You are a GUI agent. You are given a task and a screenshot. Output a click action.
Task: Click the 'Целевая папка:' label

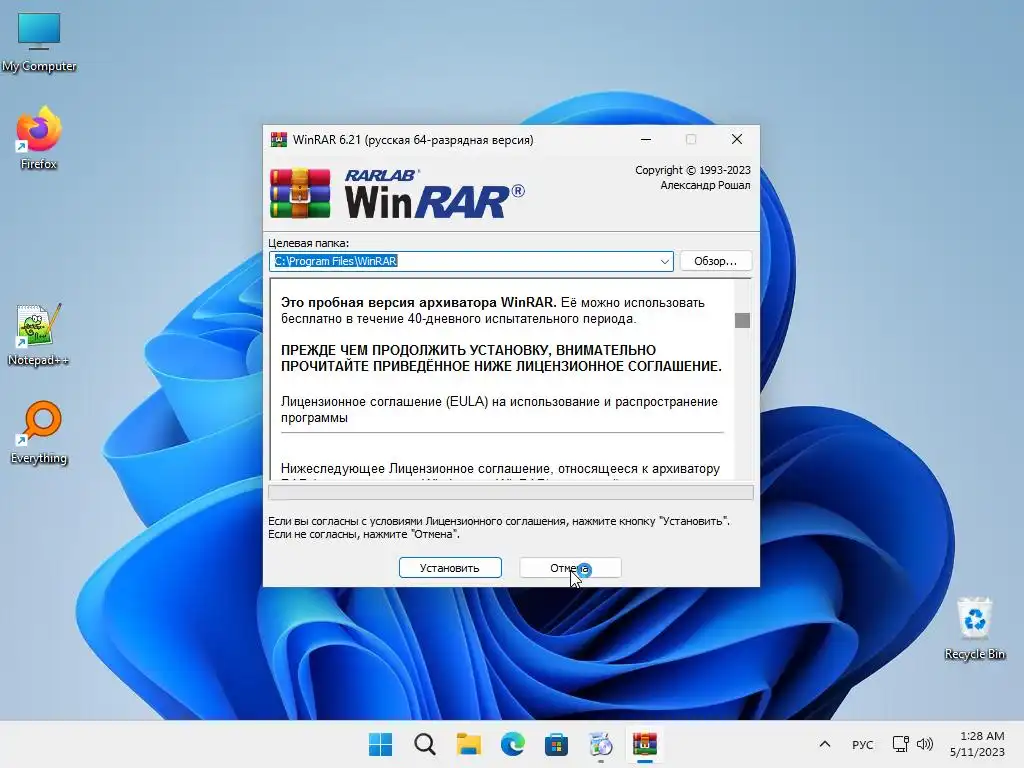308,243
